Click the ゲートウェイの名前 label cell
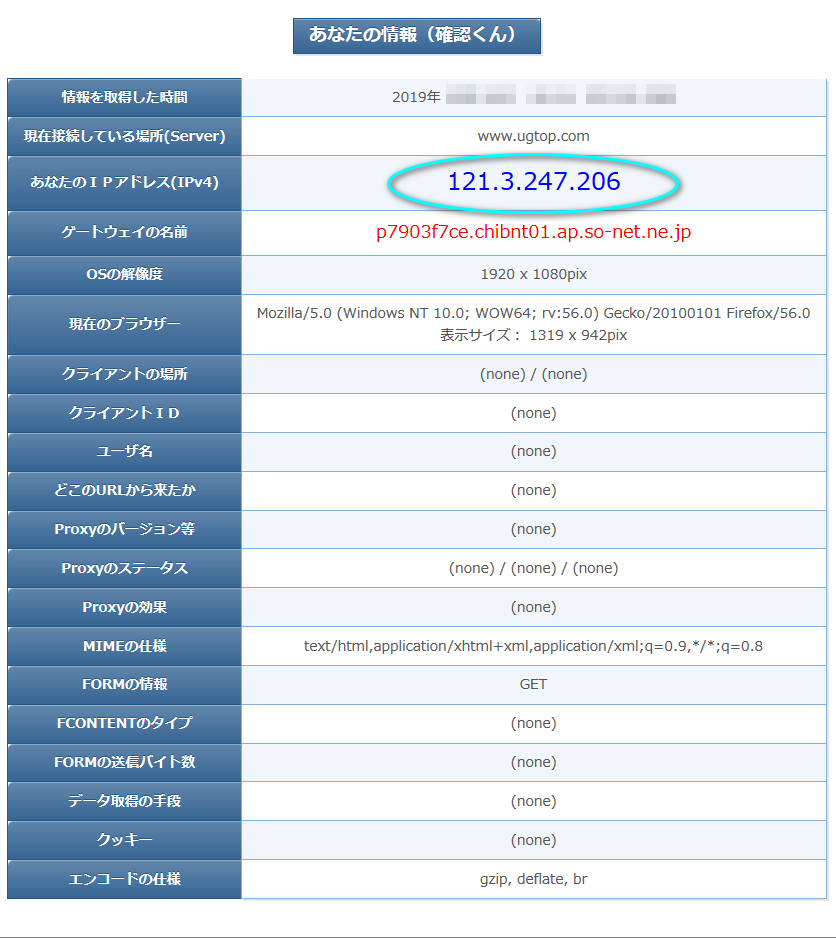The height and width of the screenshot is (938, 836). click(124, 232)
